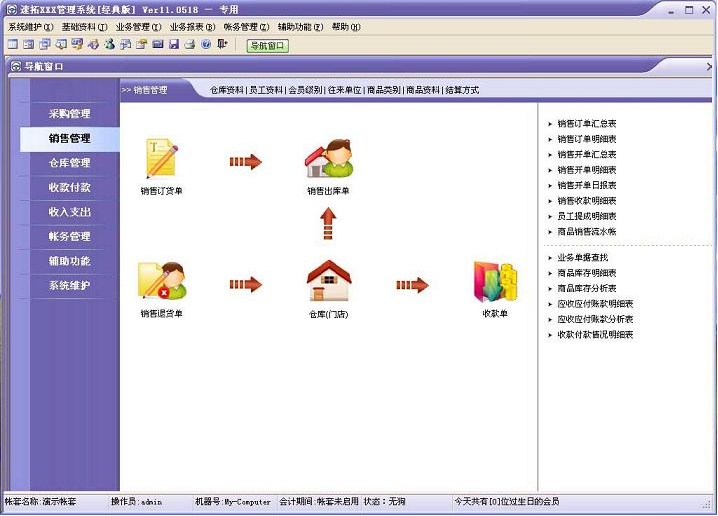
Task: Click the dark blue folder toolbar icon
Action: (x=158, y=44)
